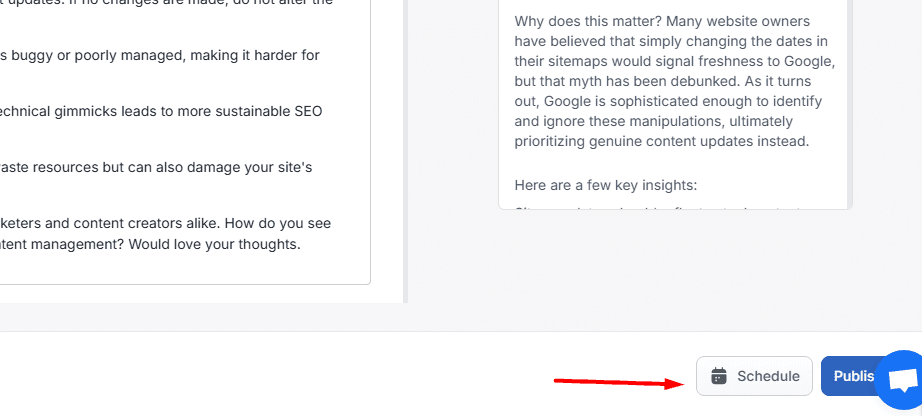Viewport: 922px width, 416px height.
Task: Click the blue Publish button
Action: click(849, 376)
